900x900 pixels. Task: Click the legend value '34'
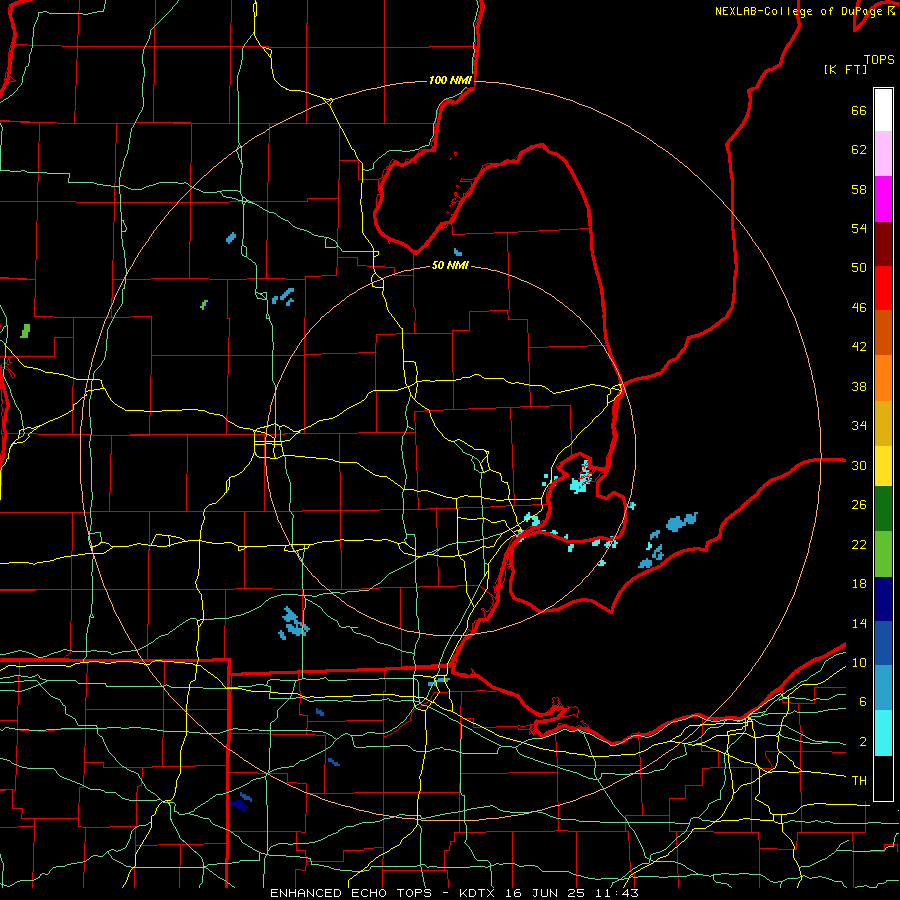tap(859, 426)
